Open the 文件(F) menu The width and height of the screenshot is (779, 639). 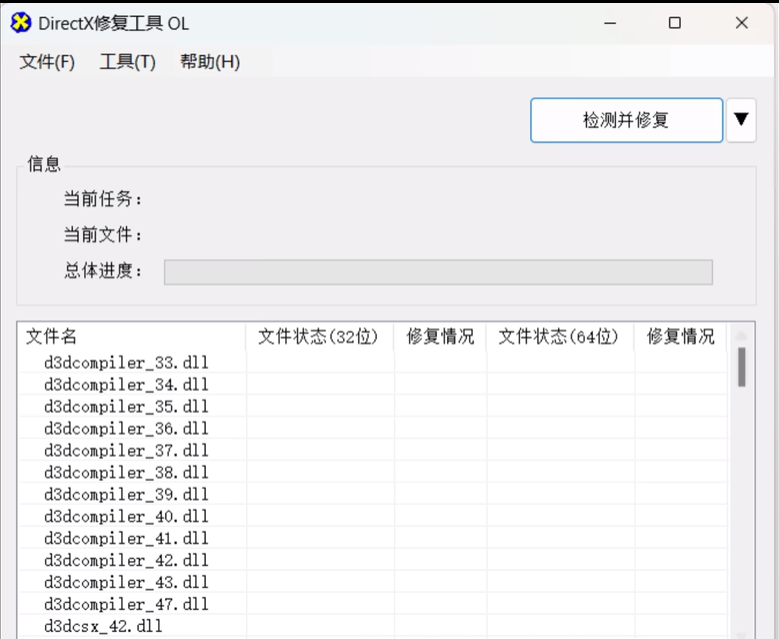(47, 62)
